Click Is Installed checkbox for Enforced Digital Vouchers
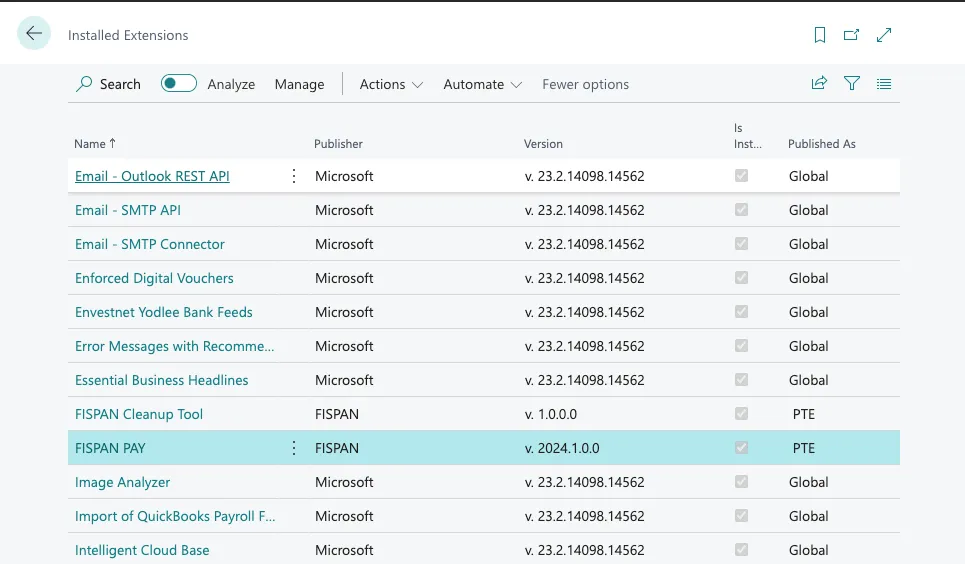This screenshot has width=965, height=564. click(x=741, y=278)
